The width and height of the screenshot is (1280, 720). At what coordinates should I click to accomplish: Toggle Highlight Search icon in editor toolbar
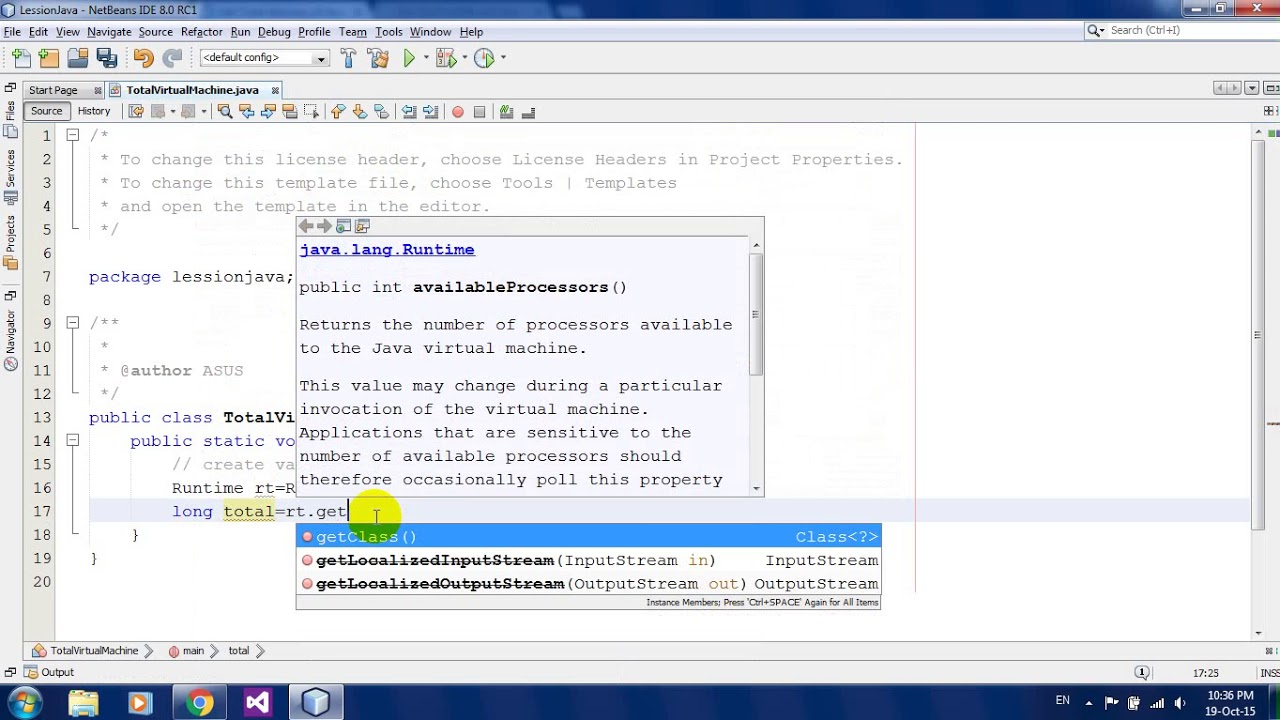[x=290, y=112]
